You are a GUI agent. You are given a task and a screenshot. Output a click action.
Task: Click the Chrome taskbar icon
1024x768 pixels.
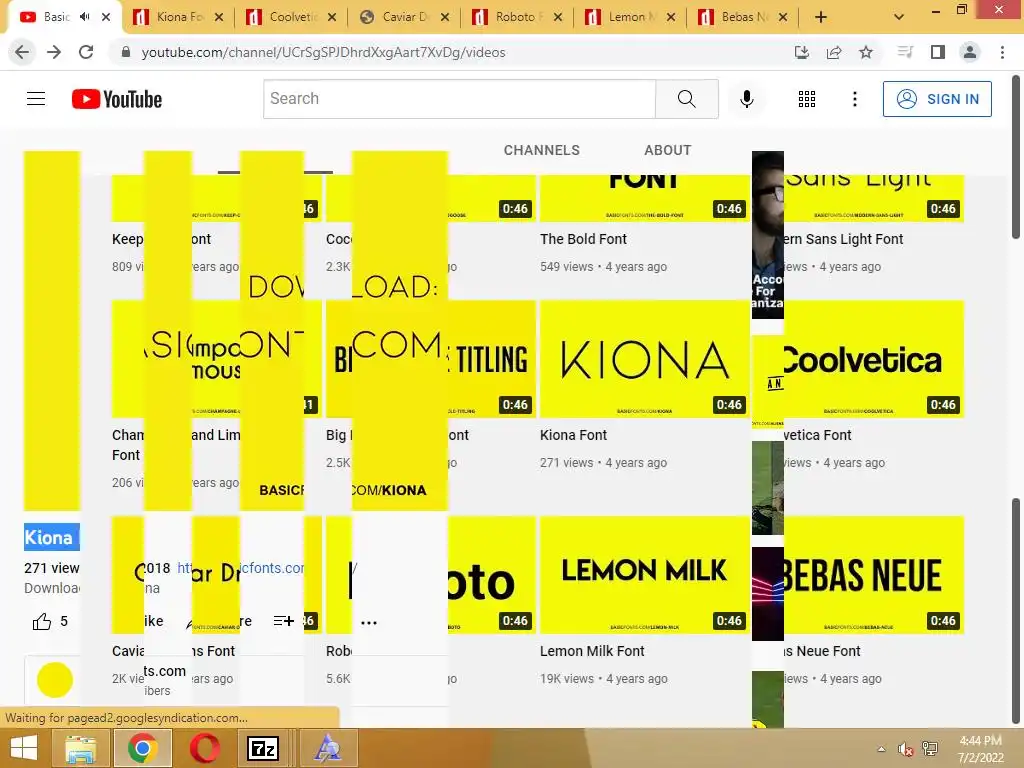point(142,748)
